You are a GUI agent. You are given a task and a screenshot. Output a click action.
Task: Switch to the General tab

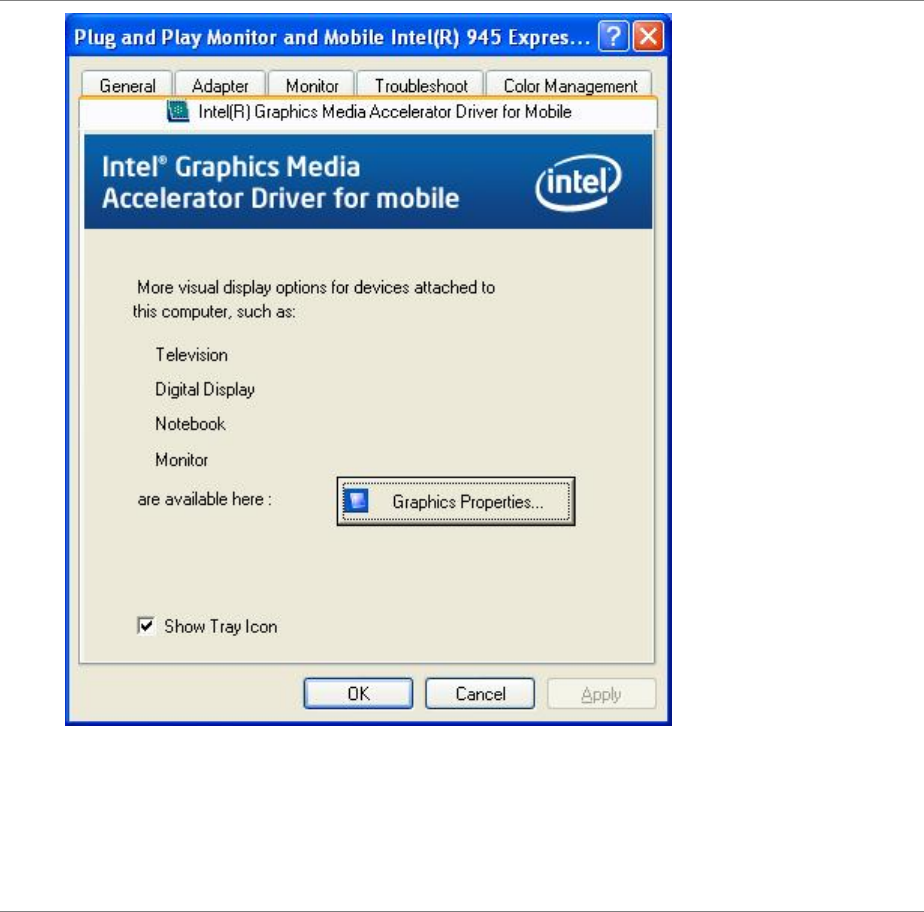pyautogui.click(x=127, y=85)
